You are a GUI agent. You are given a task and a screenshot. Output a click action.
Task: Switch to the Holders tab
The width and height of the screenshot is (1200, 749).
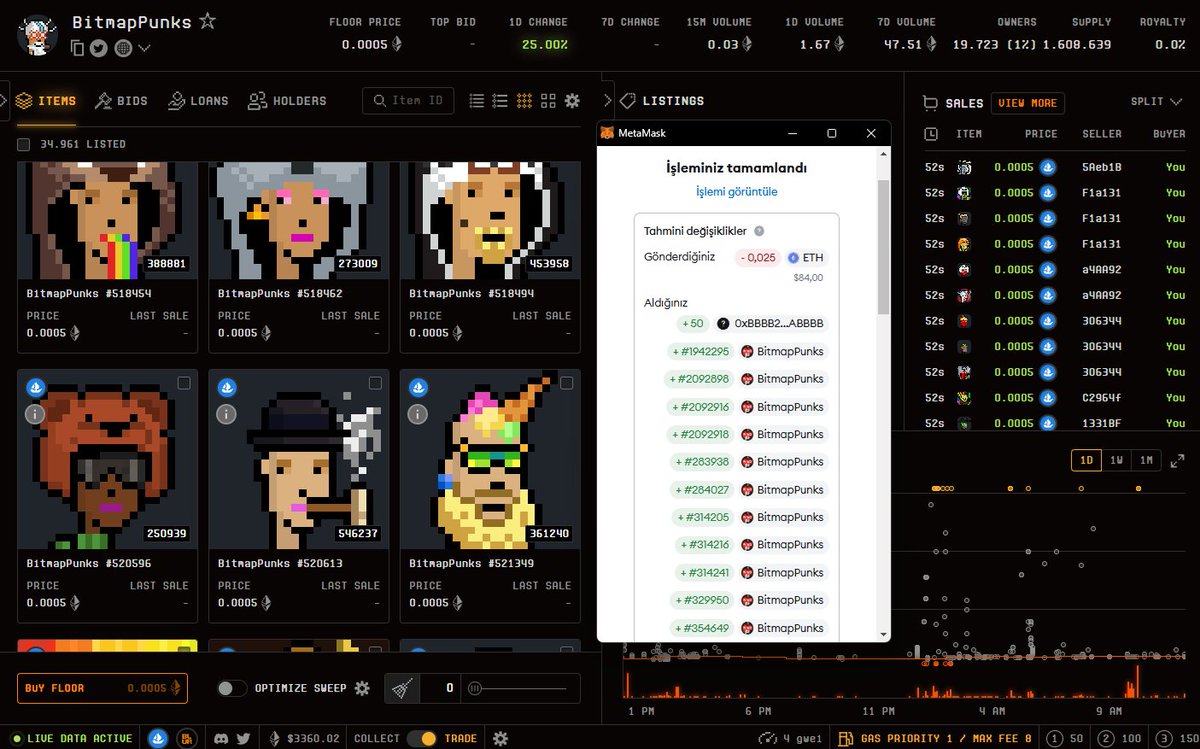(287, 101)
